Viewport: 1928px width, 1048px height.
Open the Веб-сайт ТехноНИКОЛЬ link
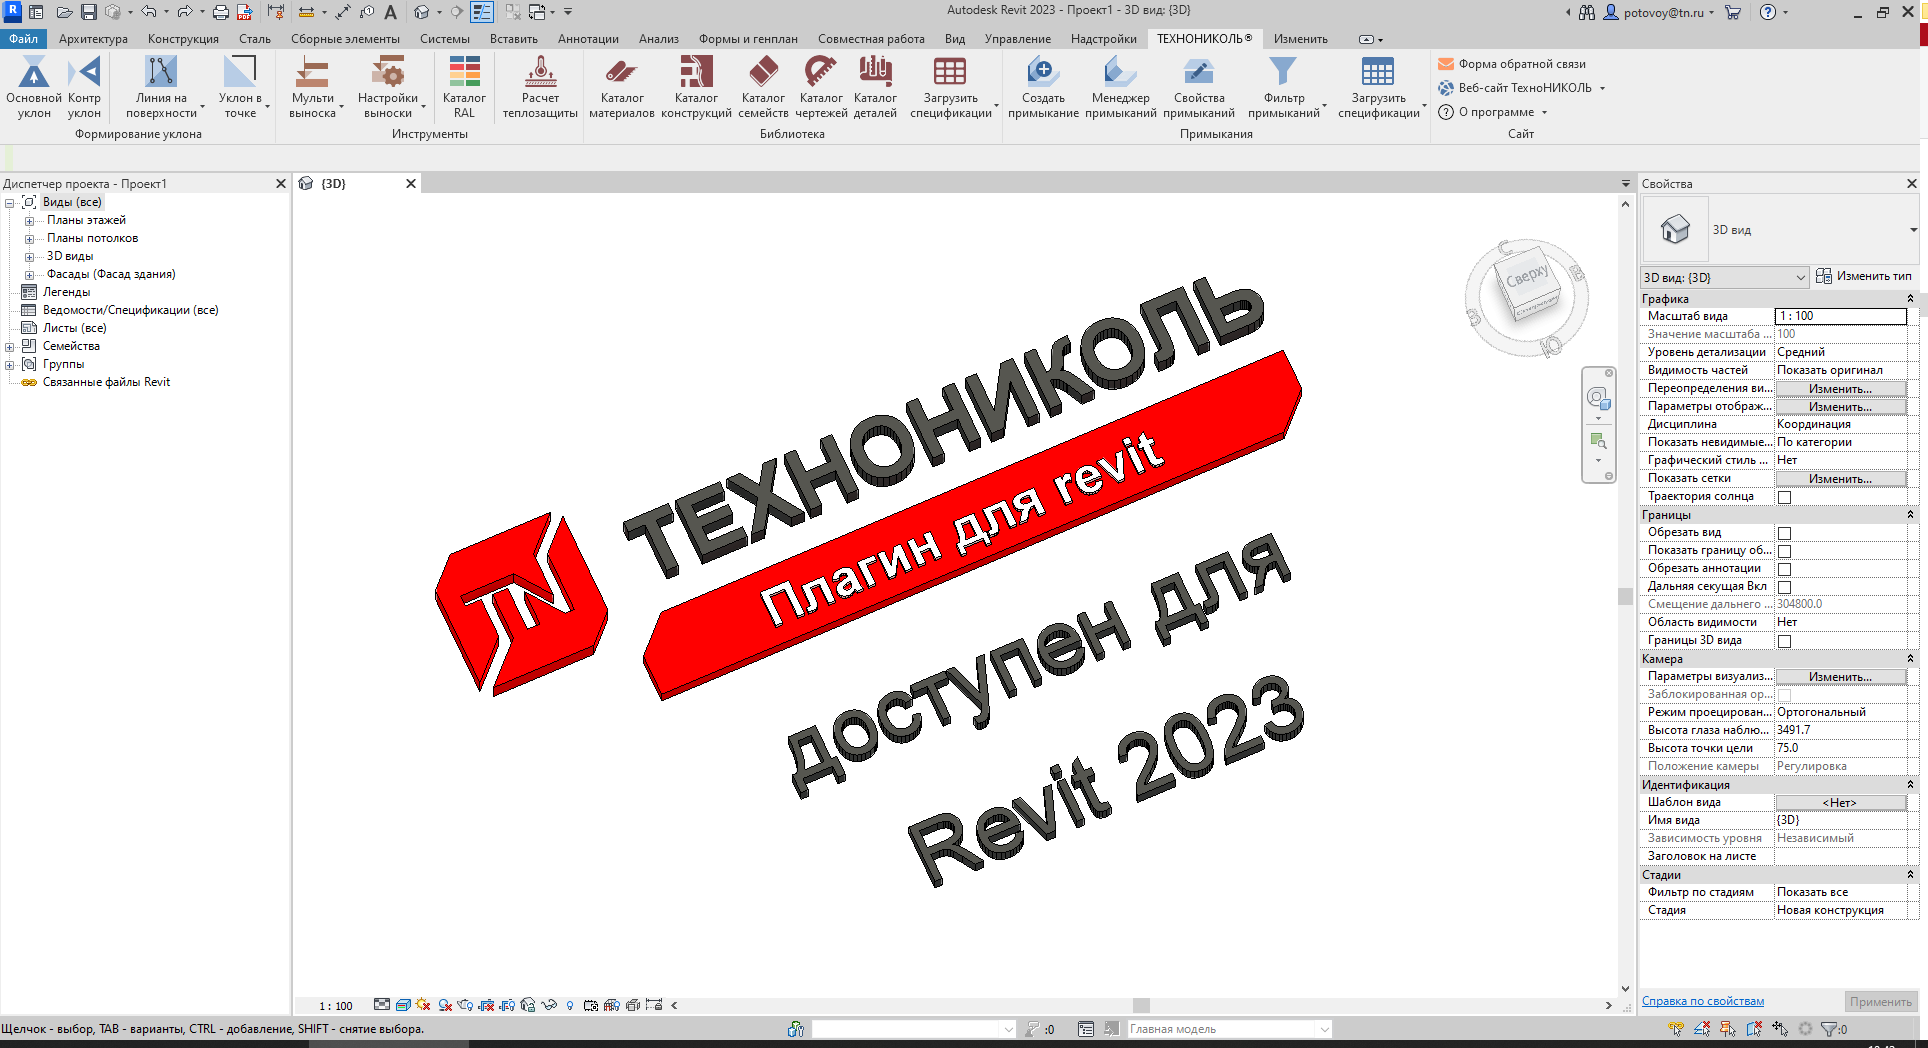[1520, 87]
